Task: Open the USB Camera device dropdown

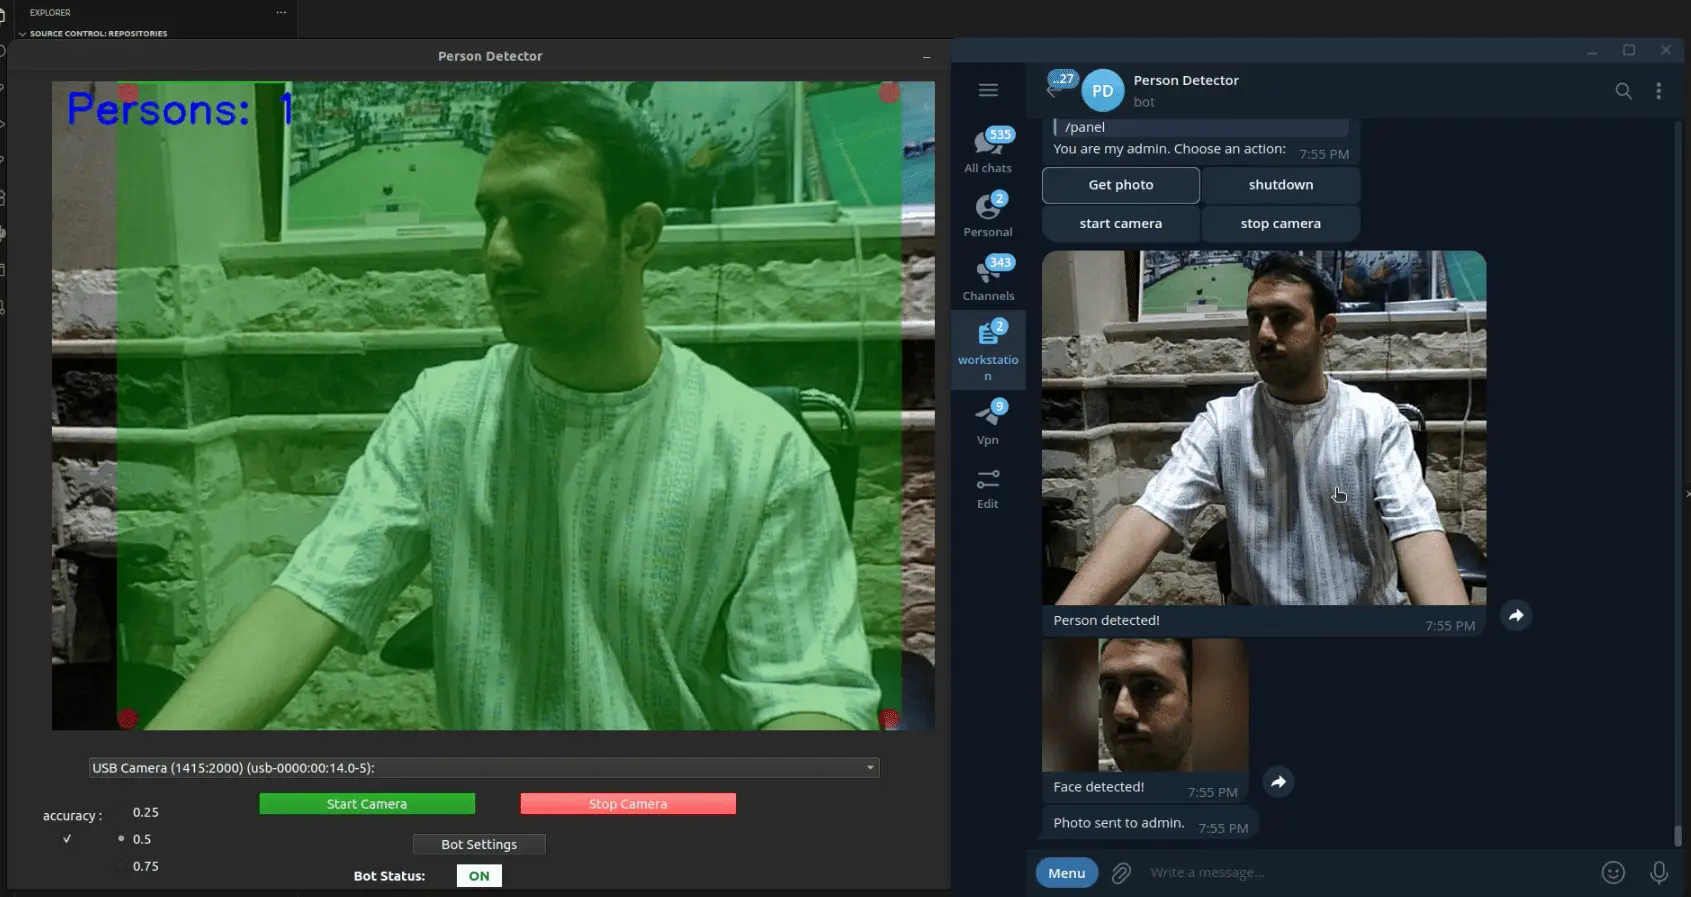Action: point(484,768)
